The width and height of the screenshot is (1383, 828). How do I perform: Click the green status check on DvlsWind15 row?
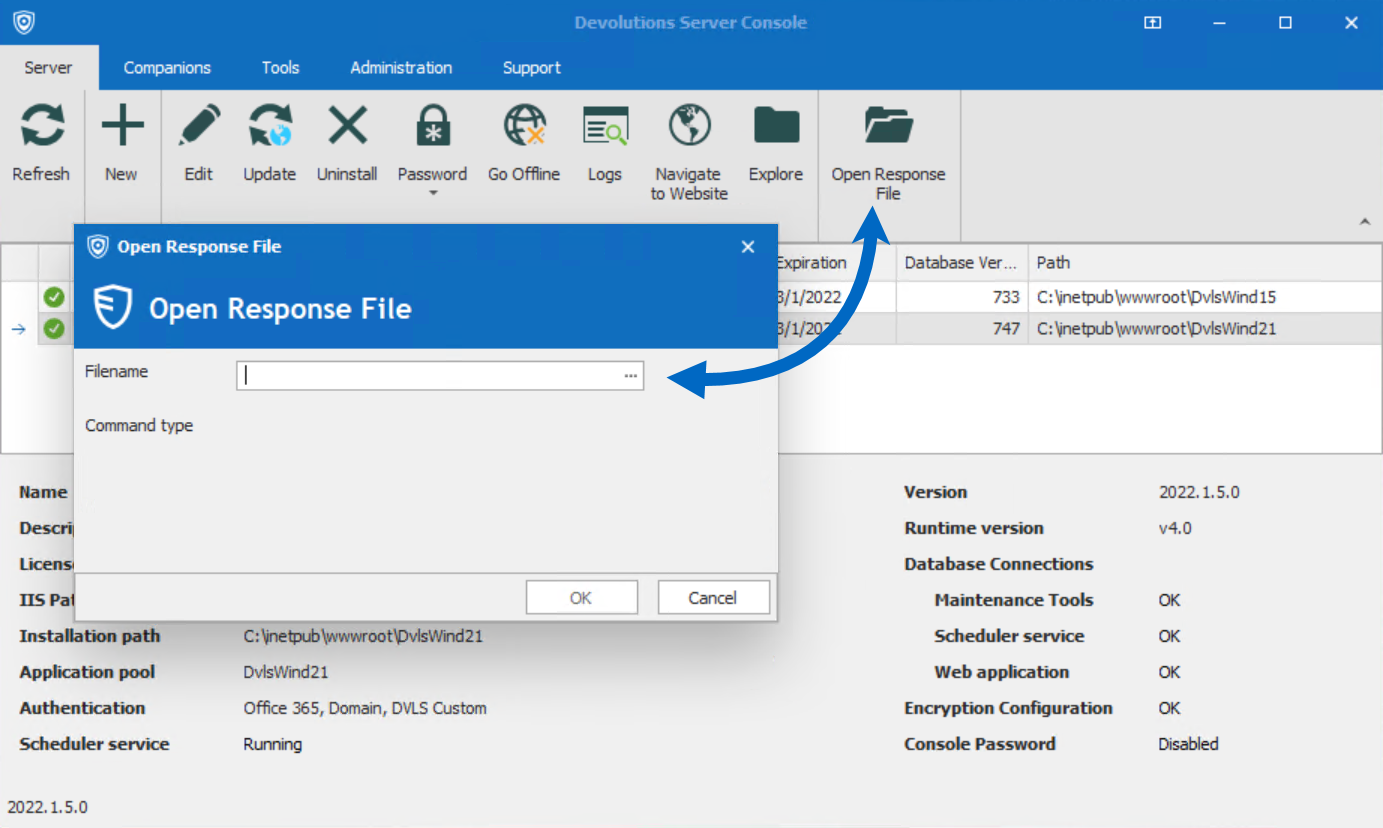point(54,296)
